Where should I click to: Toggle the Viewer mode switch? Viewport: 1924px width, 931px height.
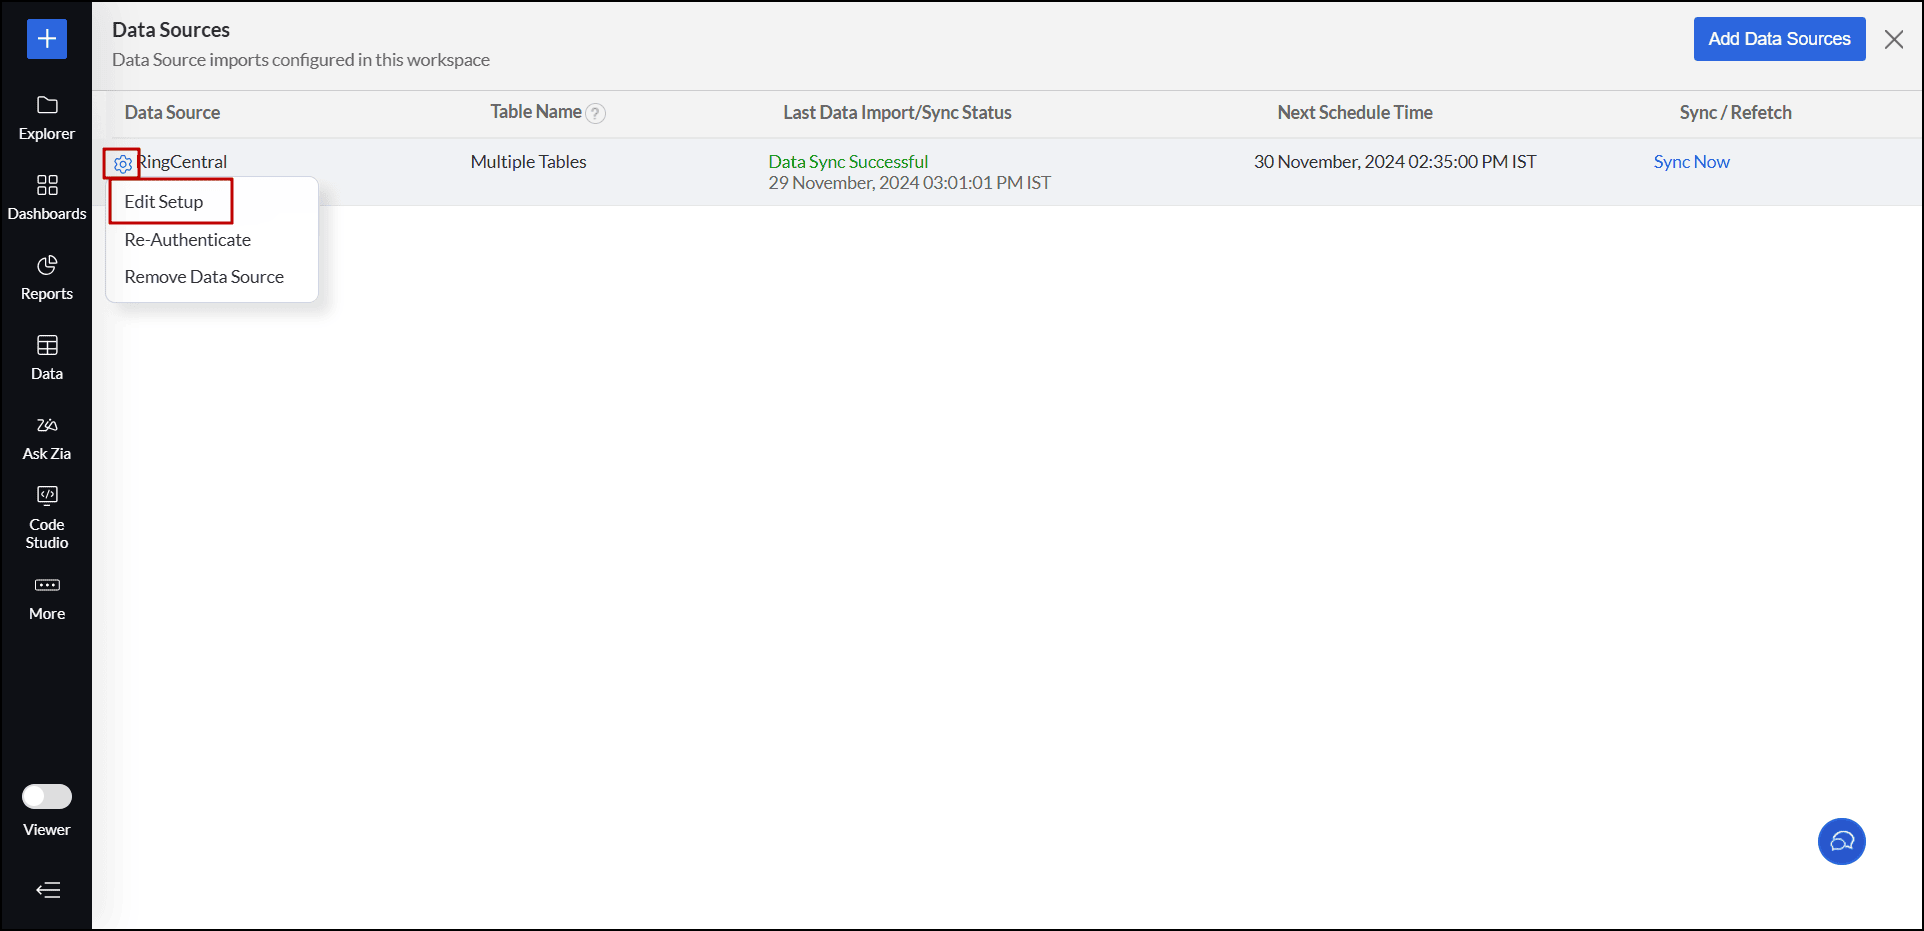46,796
